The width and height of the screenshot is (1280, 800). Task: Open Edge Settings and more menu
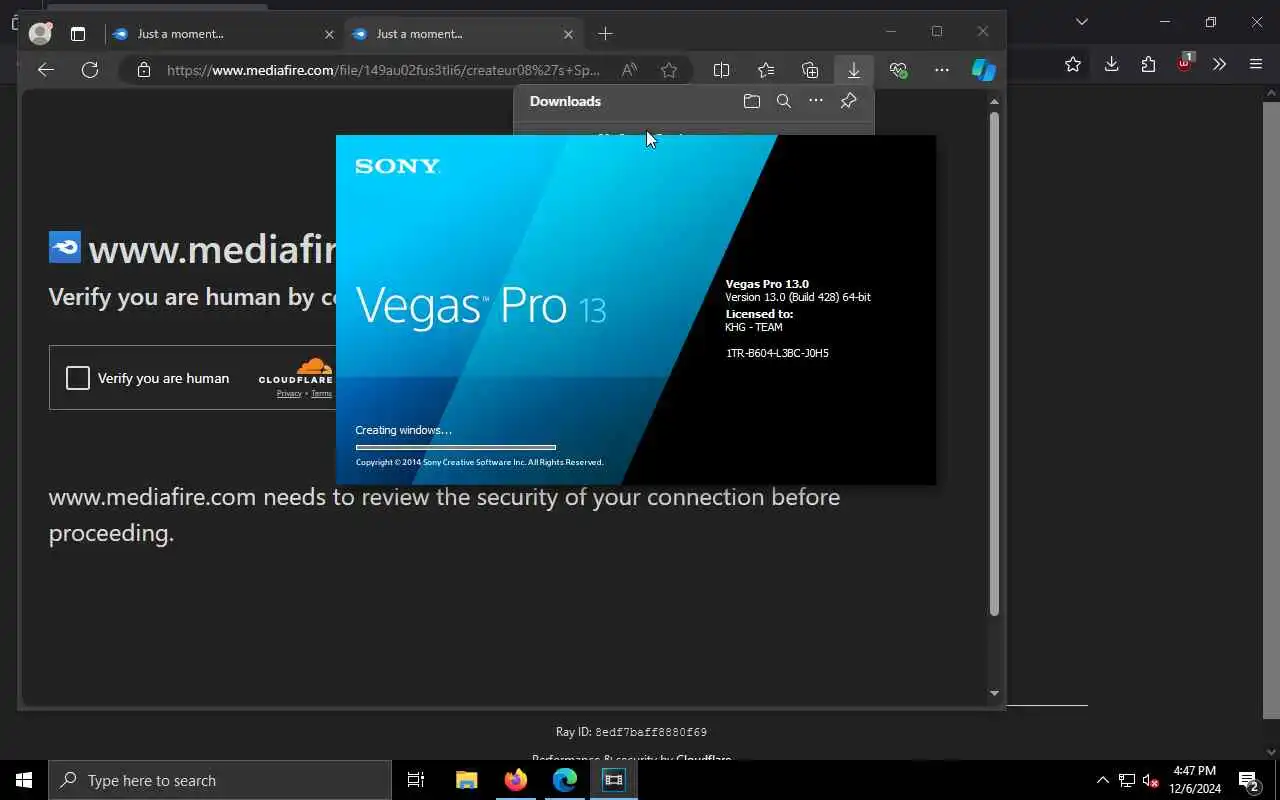942,70
